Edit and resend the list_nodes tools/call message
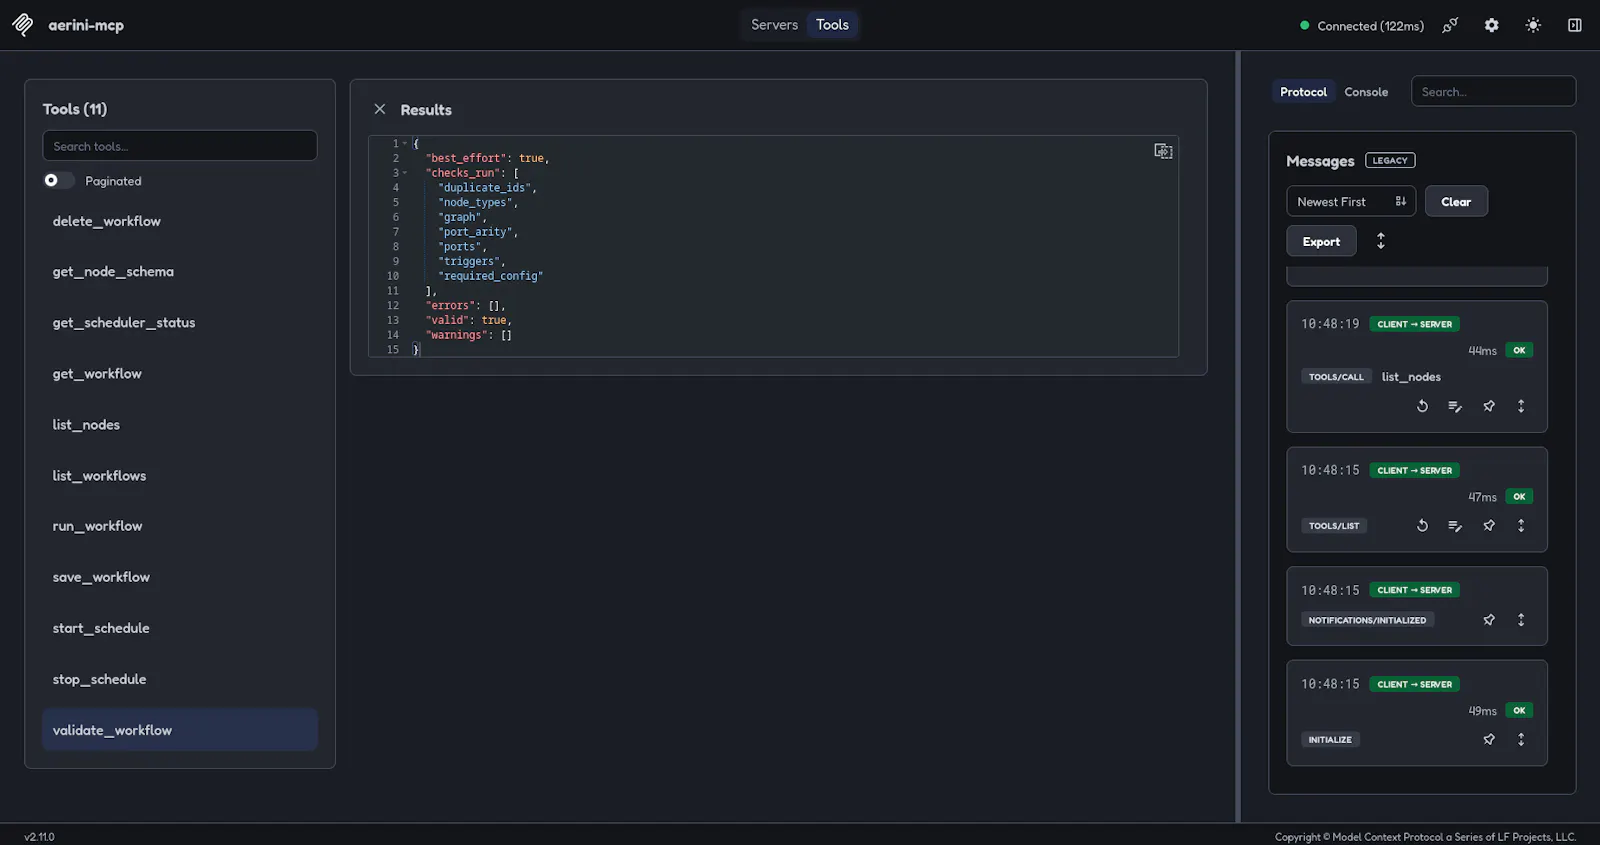 [x=1455, y=406]
